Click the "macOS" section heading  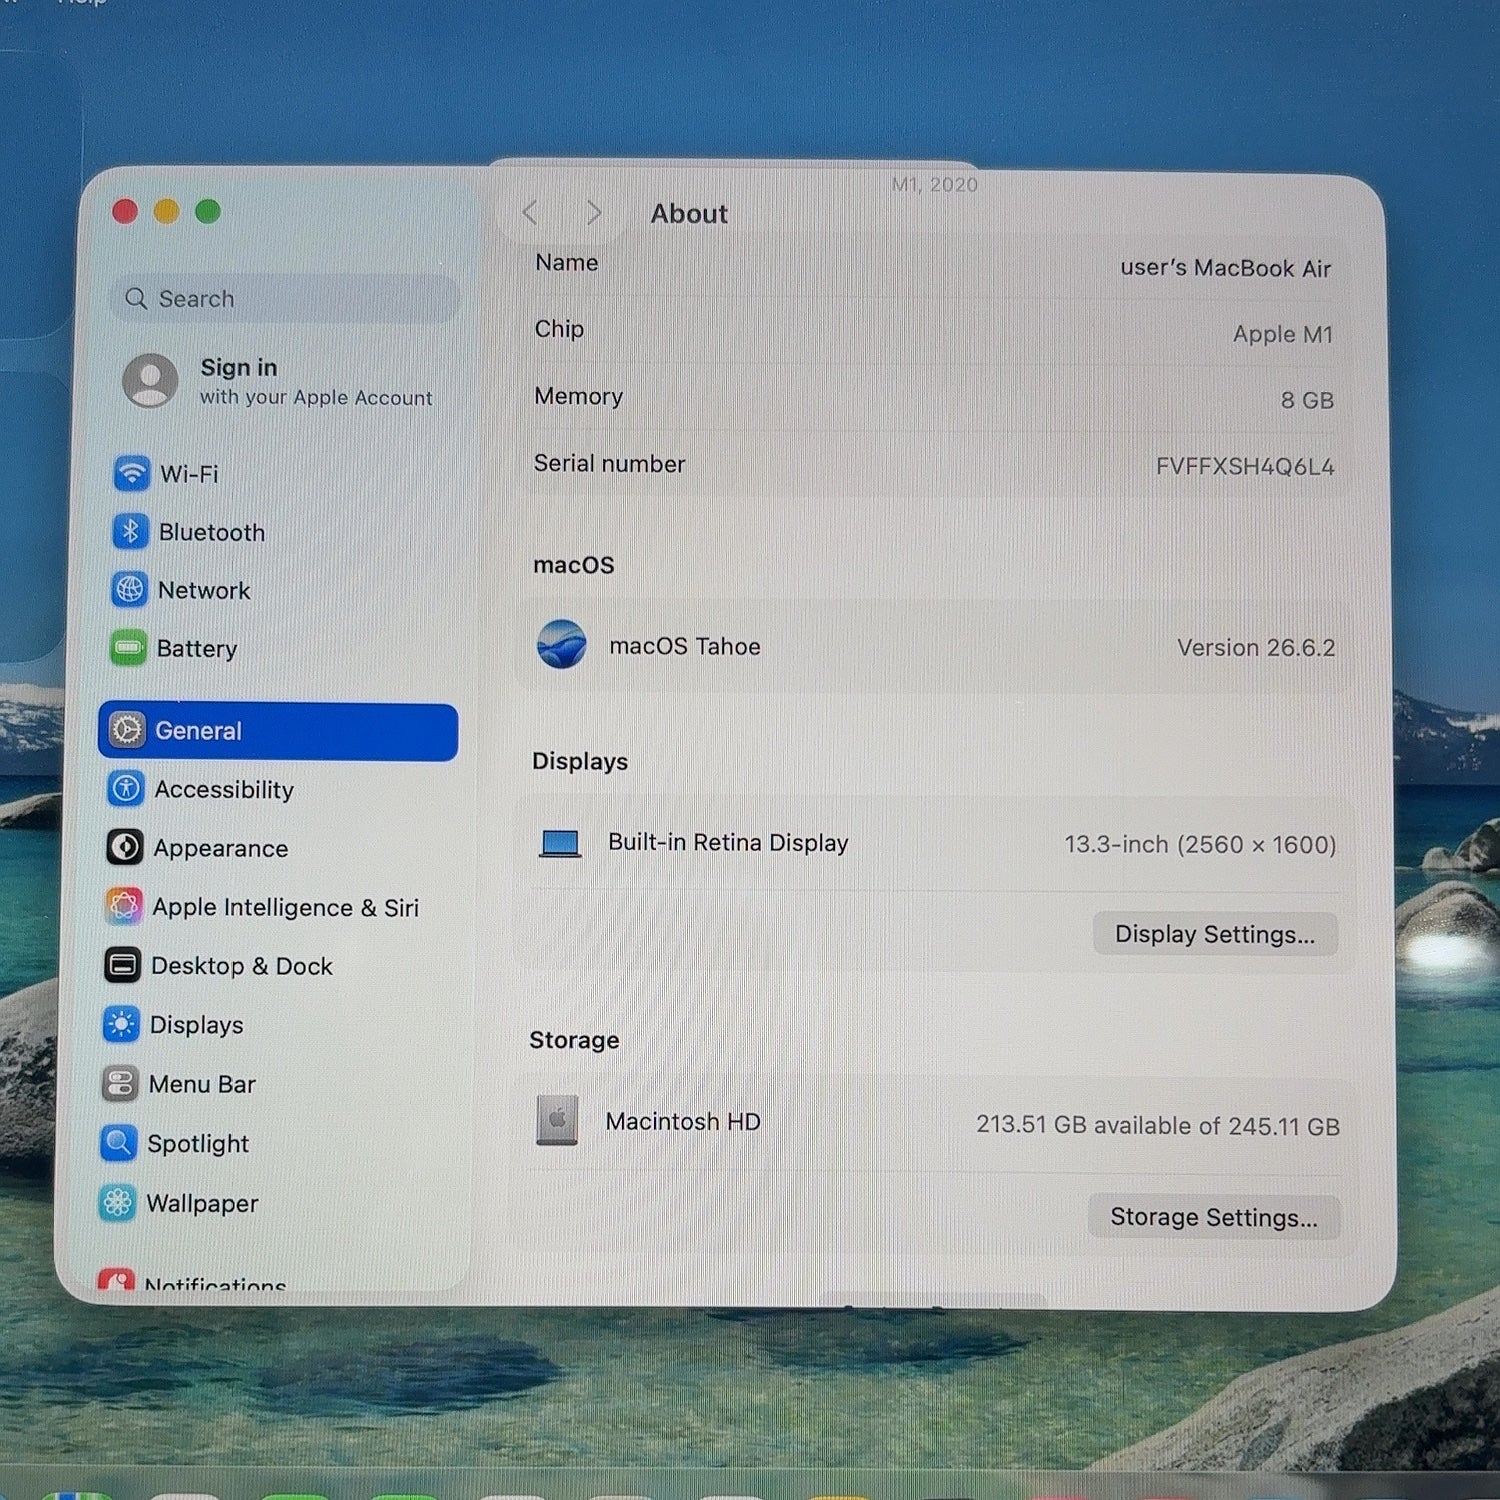pyautogui.click(x=573, y=565)
